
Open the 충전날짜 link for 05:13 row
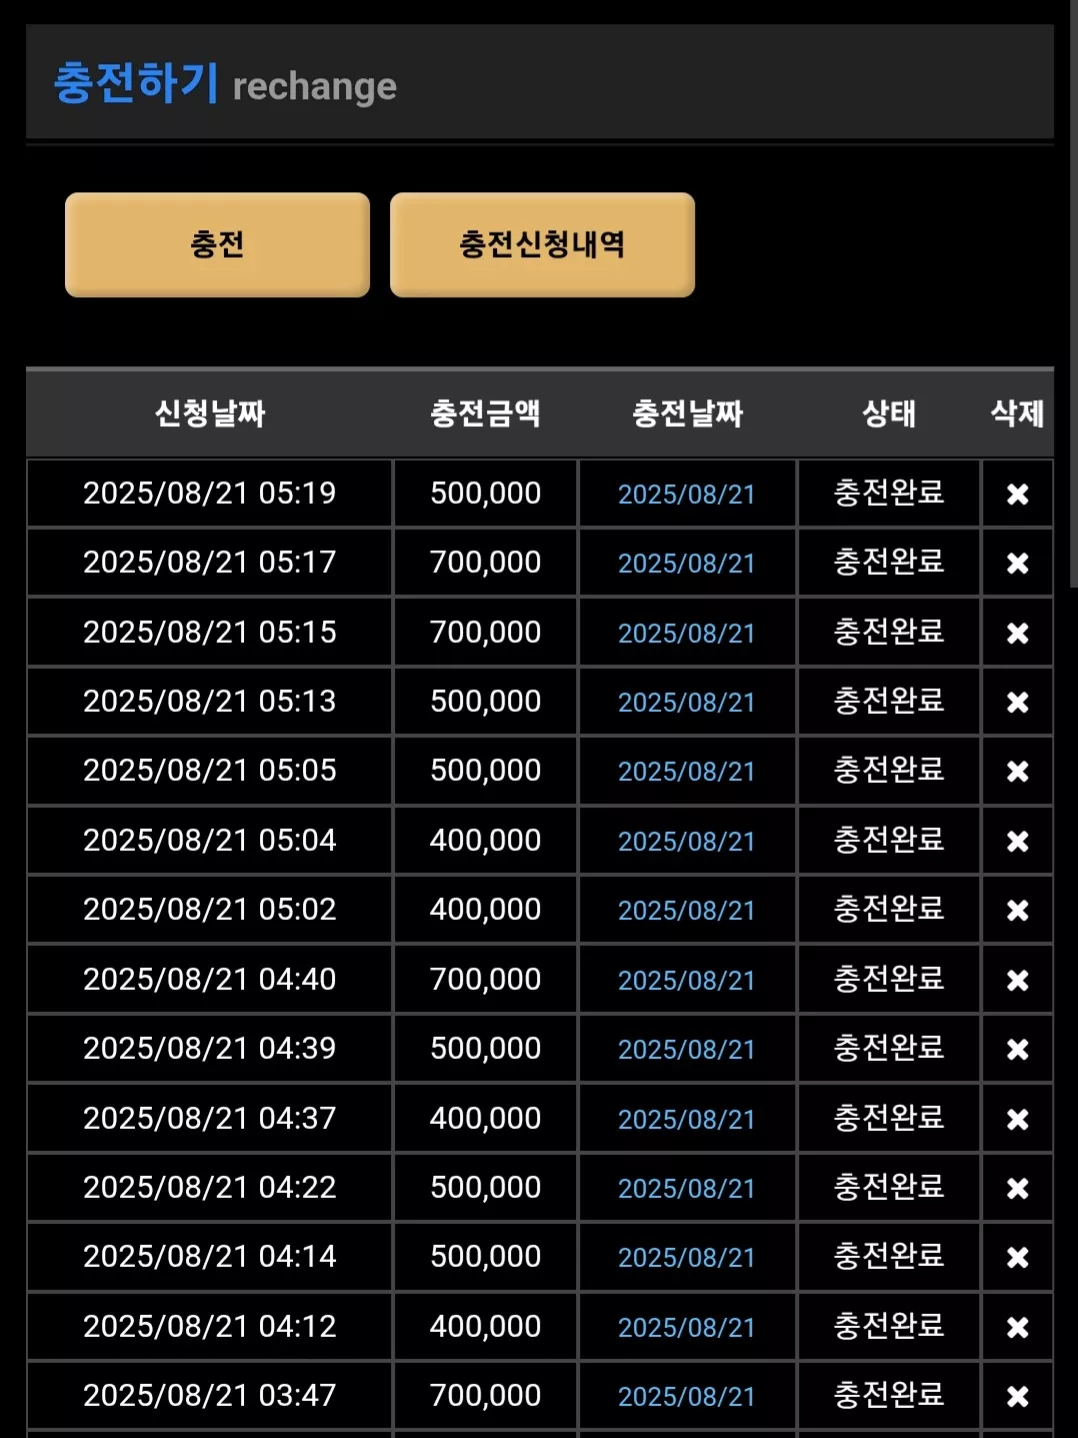[686, 702]
